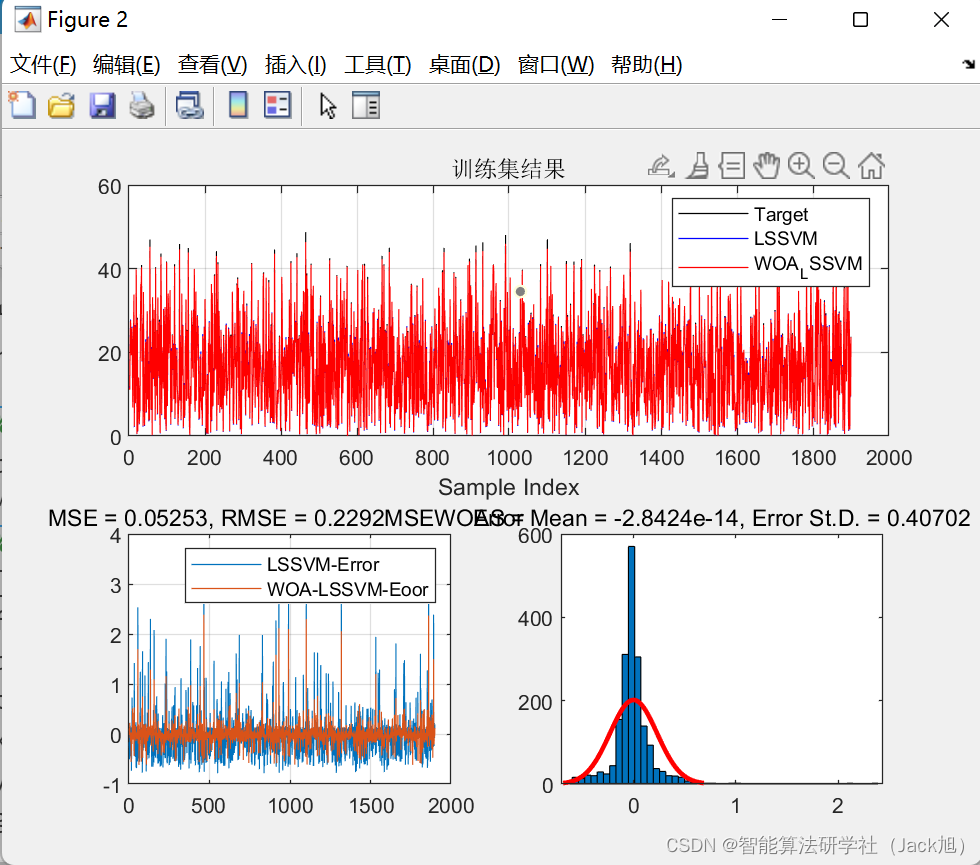Screen dimensions: 980x865
Task: Select the zoom in magnifier
Action: pyautogui.click(x=801, y=166)
